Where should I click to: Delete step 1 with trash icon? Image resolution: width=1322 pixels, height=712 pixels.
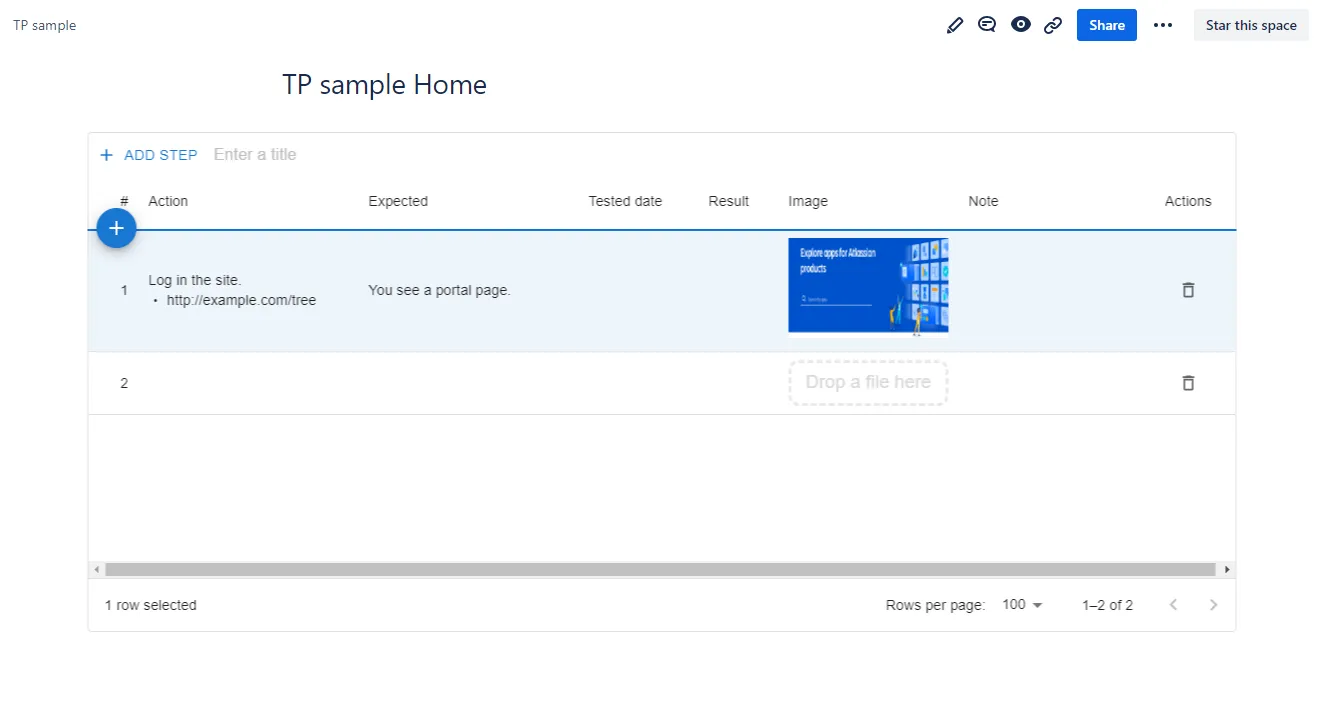pyautogui.click(x=1188, y=290)
